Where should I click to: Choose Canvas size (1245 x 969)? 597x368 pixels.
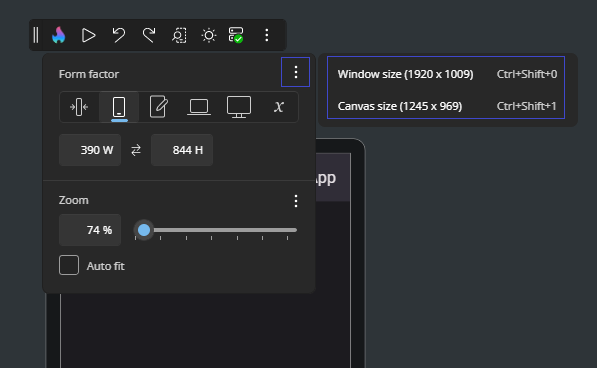(x=447, y=106)
